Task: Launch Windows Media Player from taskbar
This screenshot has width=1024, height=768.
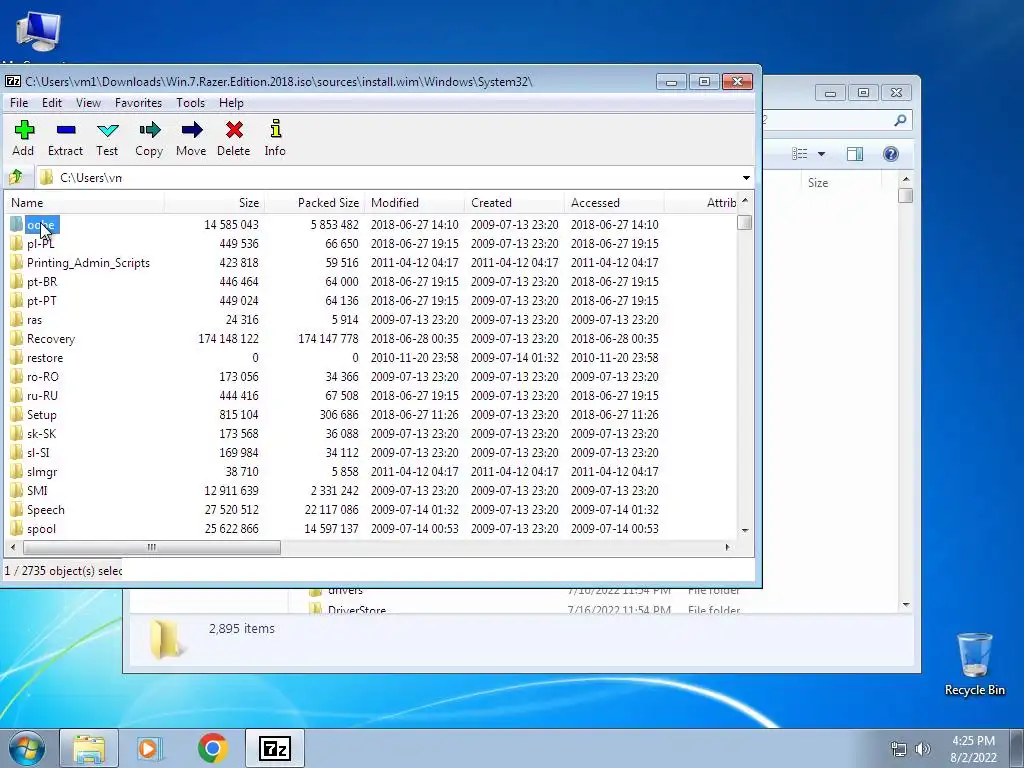Action: (x=150, y=748)
